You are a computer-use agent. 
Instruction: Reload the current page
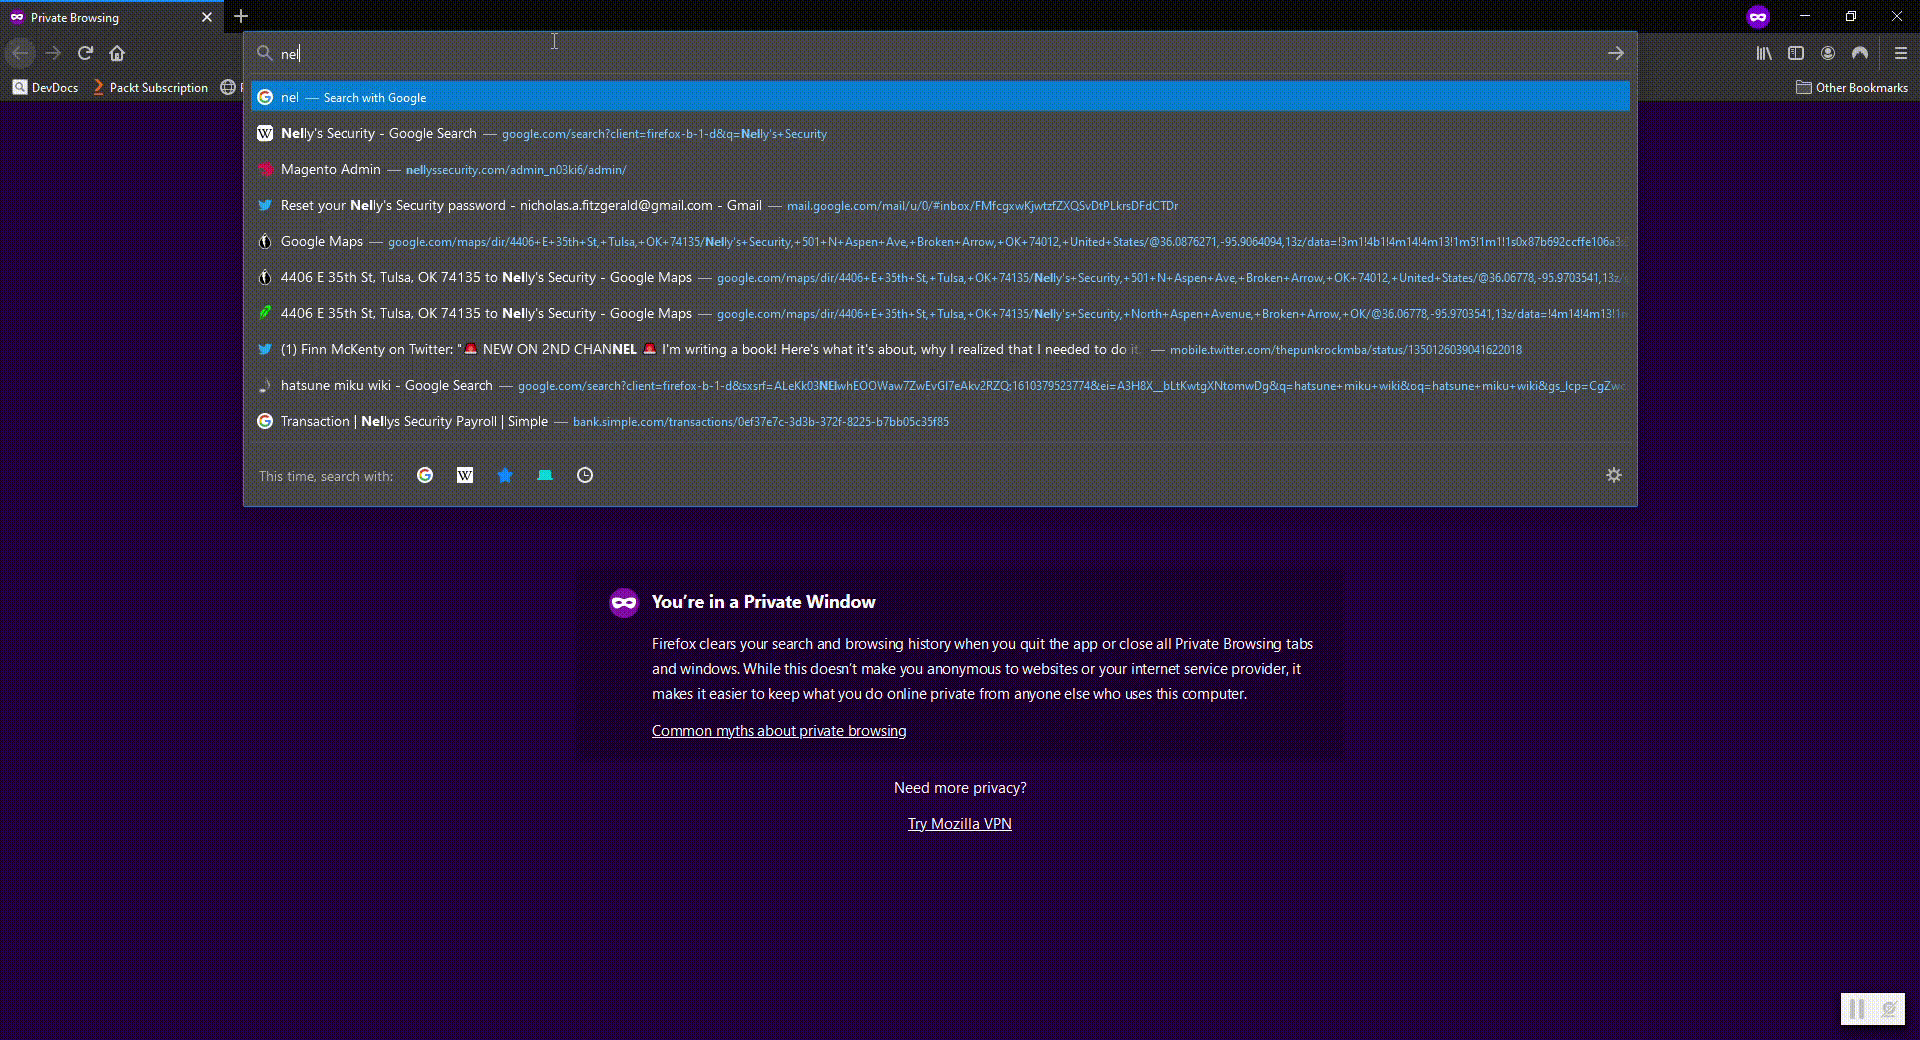86,53
